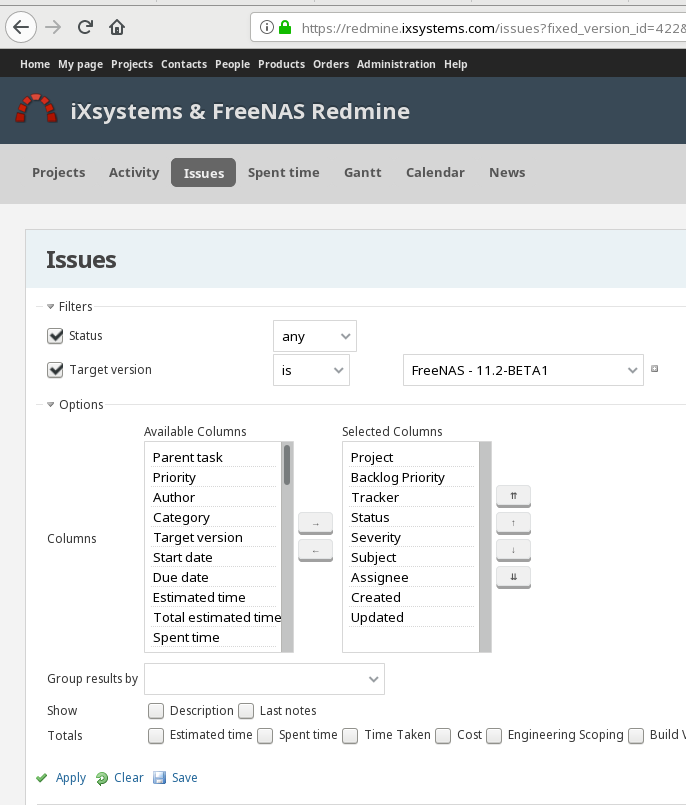
Task: Open the Target version operator dropdown showing is
Action: [x=311, y=370]
